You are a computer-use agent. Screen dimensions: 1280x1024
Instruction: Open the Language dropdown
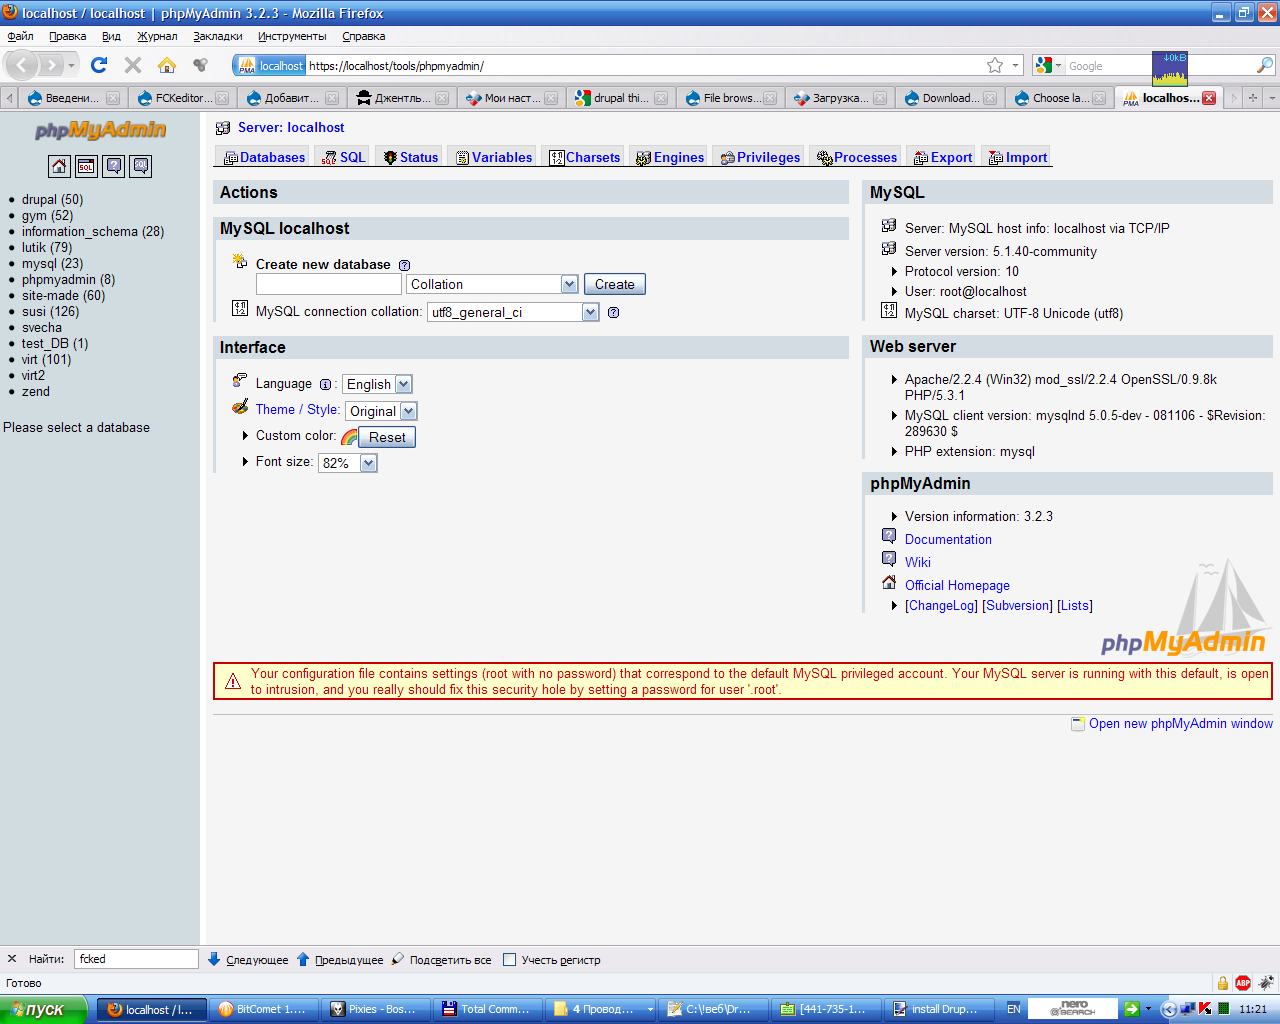click(x=377, y=384)
